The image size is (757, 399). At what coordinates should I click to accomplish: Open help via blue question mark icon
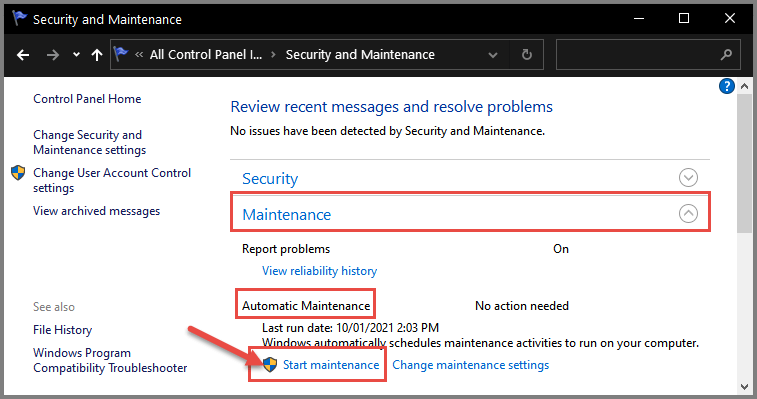tap(727, 86)
